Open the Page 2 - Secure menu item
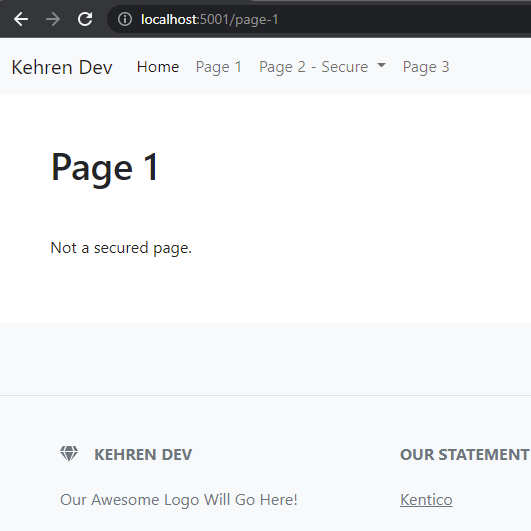Image resolution: width=531 pixels, height=531 pixels. (322, 67)
